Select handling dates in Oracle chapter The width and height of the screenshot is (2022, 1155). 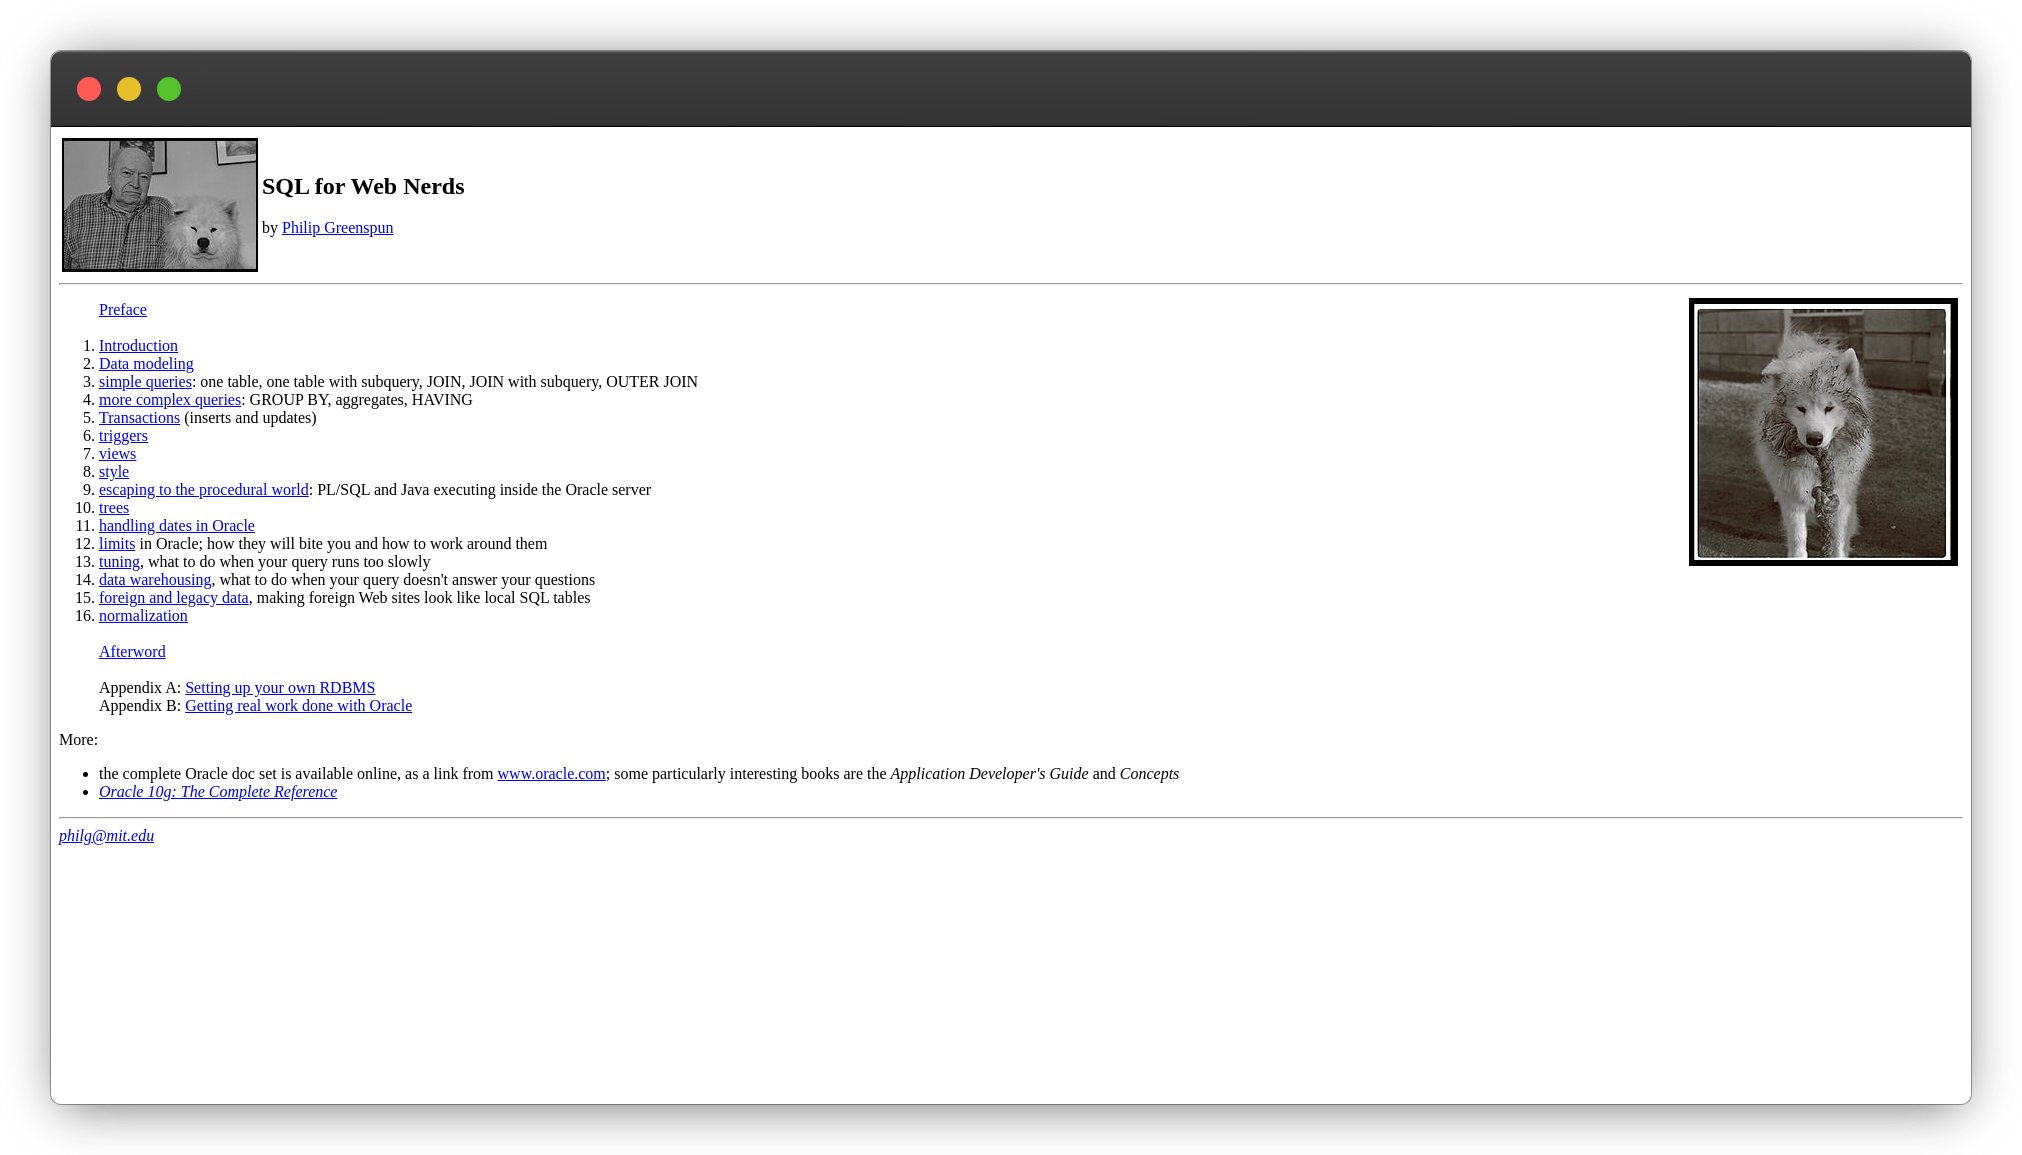(x=176, y=525)
